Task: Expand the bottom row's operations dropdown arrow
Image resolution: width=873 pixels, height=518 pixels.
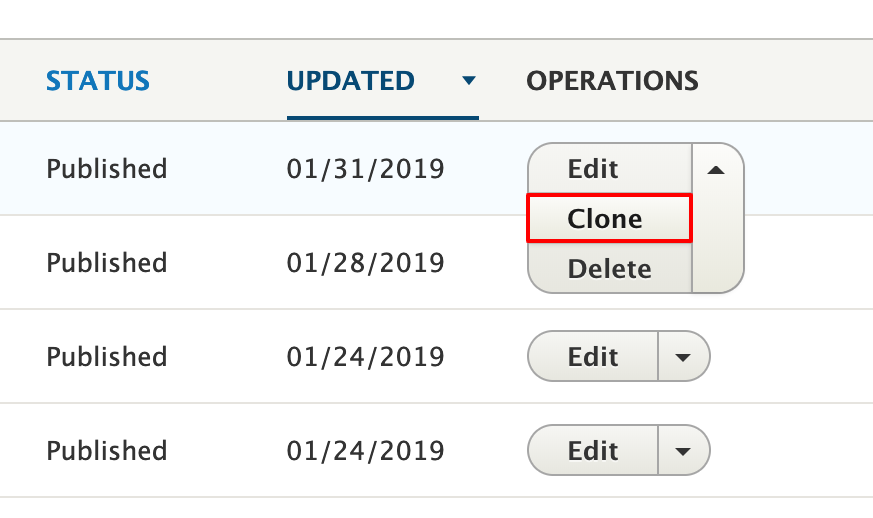Action: coord(683,451)
